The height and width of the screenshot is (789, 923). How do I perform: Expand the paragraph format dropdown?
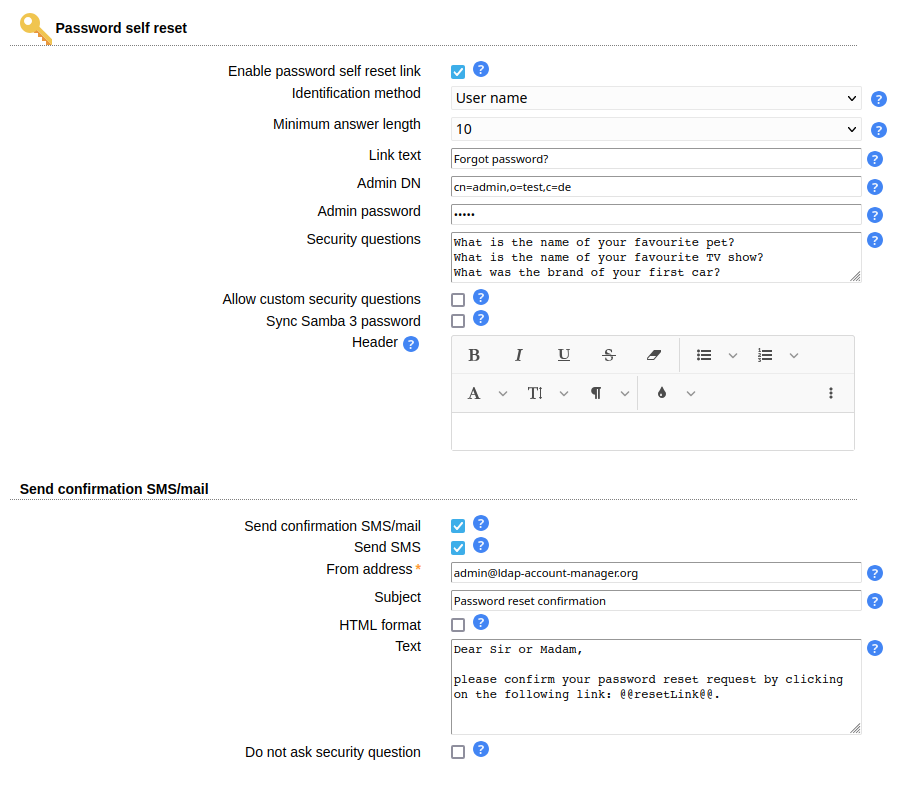click(608, 393)
